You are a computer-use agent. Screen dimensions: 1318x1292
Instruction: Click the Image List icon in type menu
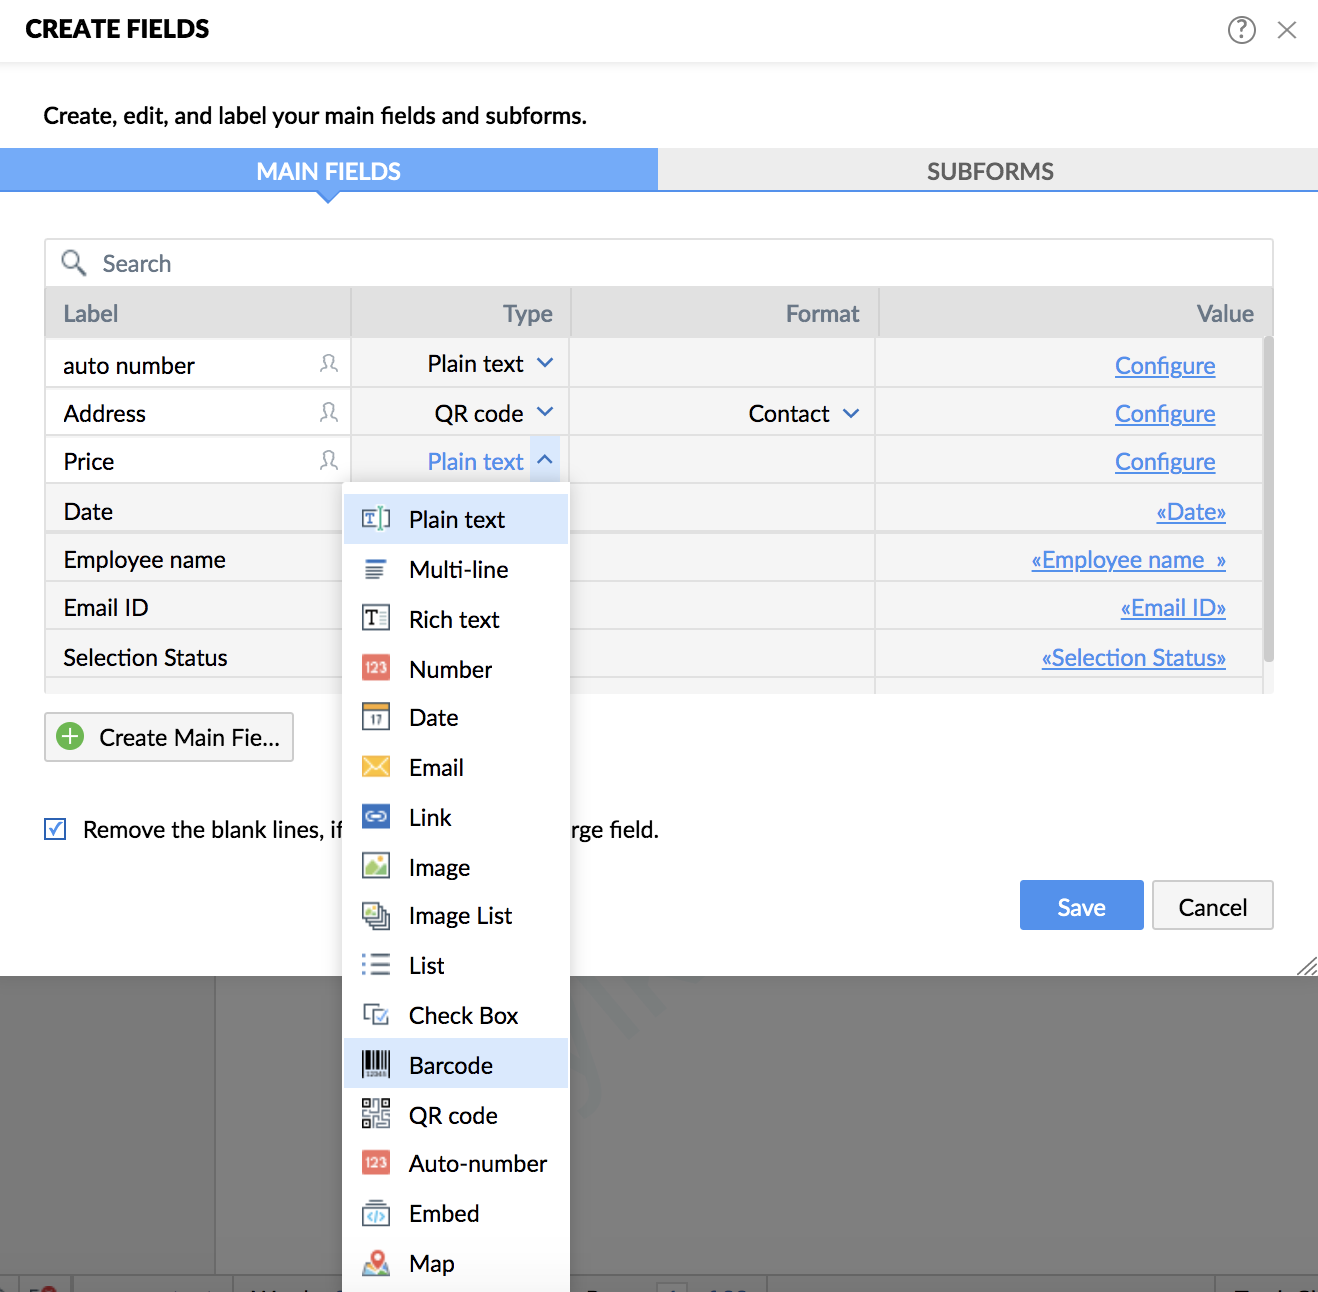pyautogui.click(x=376, y=915)
